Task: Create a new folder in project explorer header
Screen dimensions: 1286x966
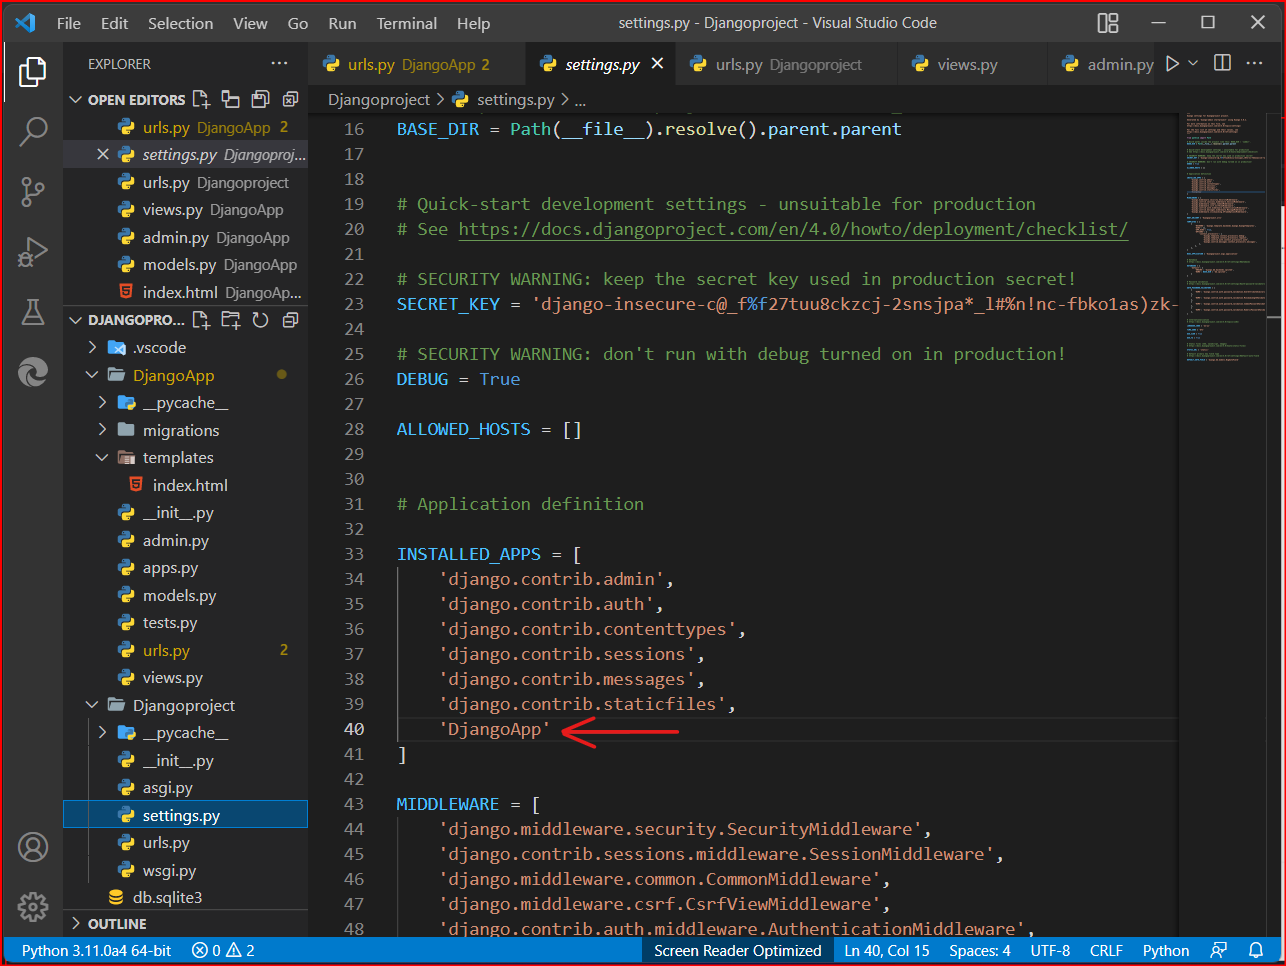Action: 231,320
